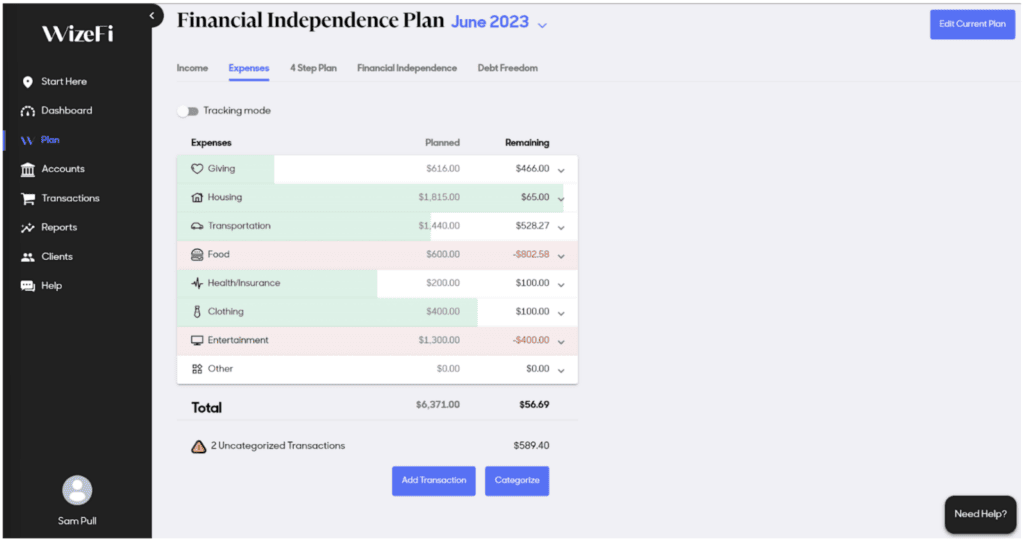Click the Reports chart icon
Viewport: 1024px width, 540px height.
pyautogui.click(x=28, y=228)
